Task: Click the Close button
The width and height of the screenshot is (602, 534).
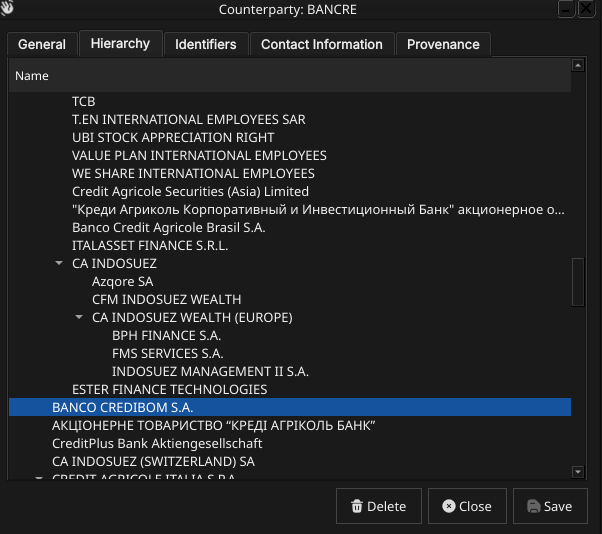Action: (x=467, y=506)
